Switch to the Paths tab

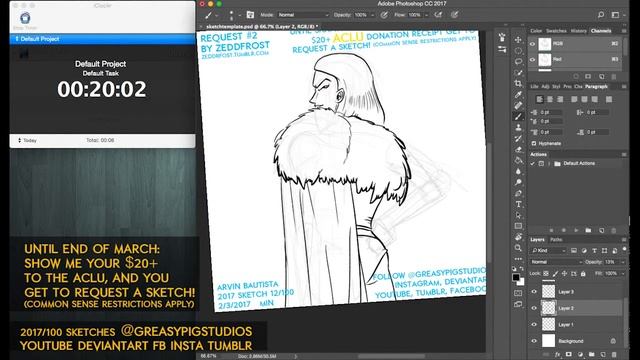coord(556,240)
